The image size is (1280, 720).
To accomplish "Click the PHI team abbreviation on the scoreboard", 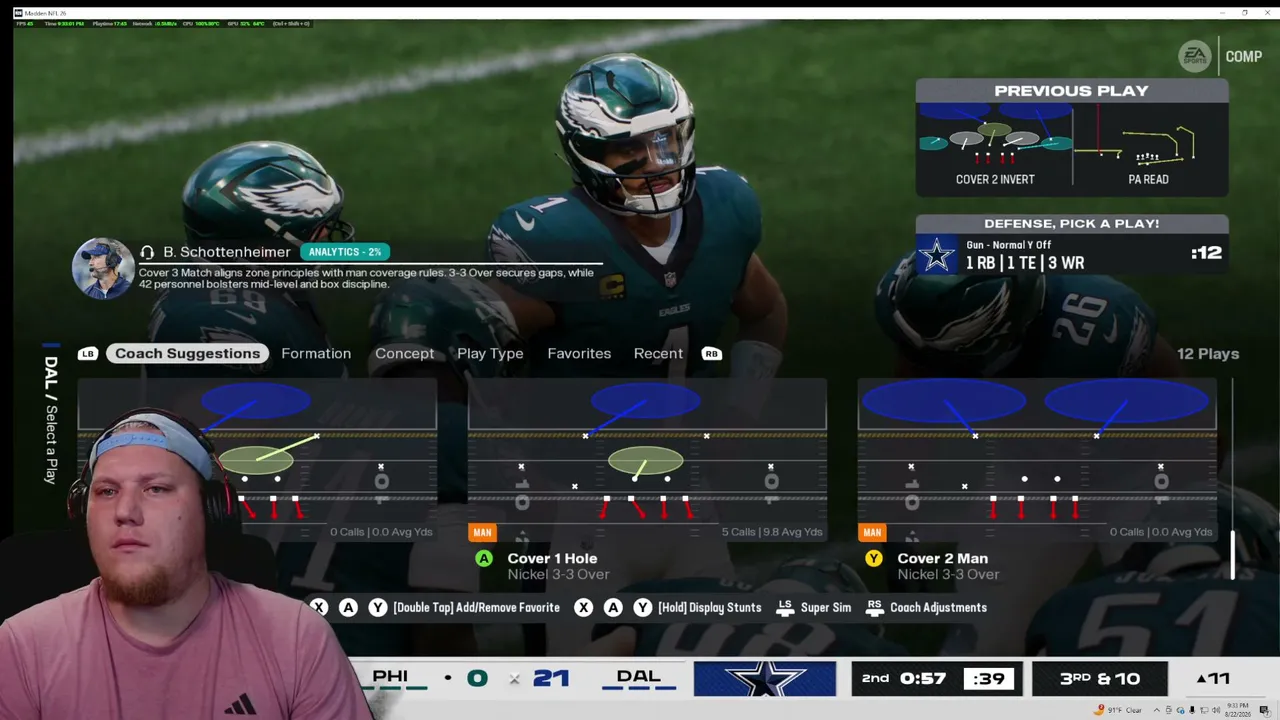I will point(390,677).
